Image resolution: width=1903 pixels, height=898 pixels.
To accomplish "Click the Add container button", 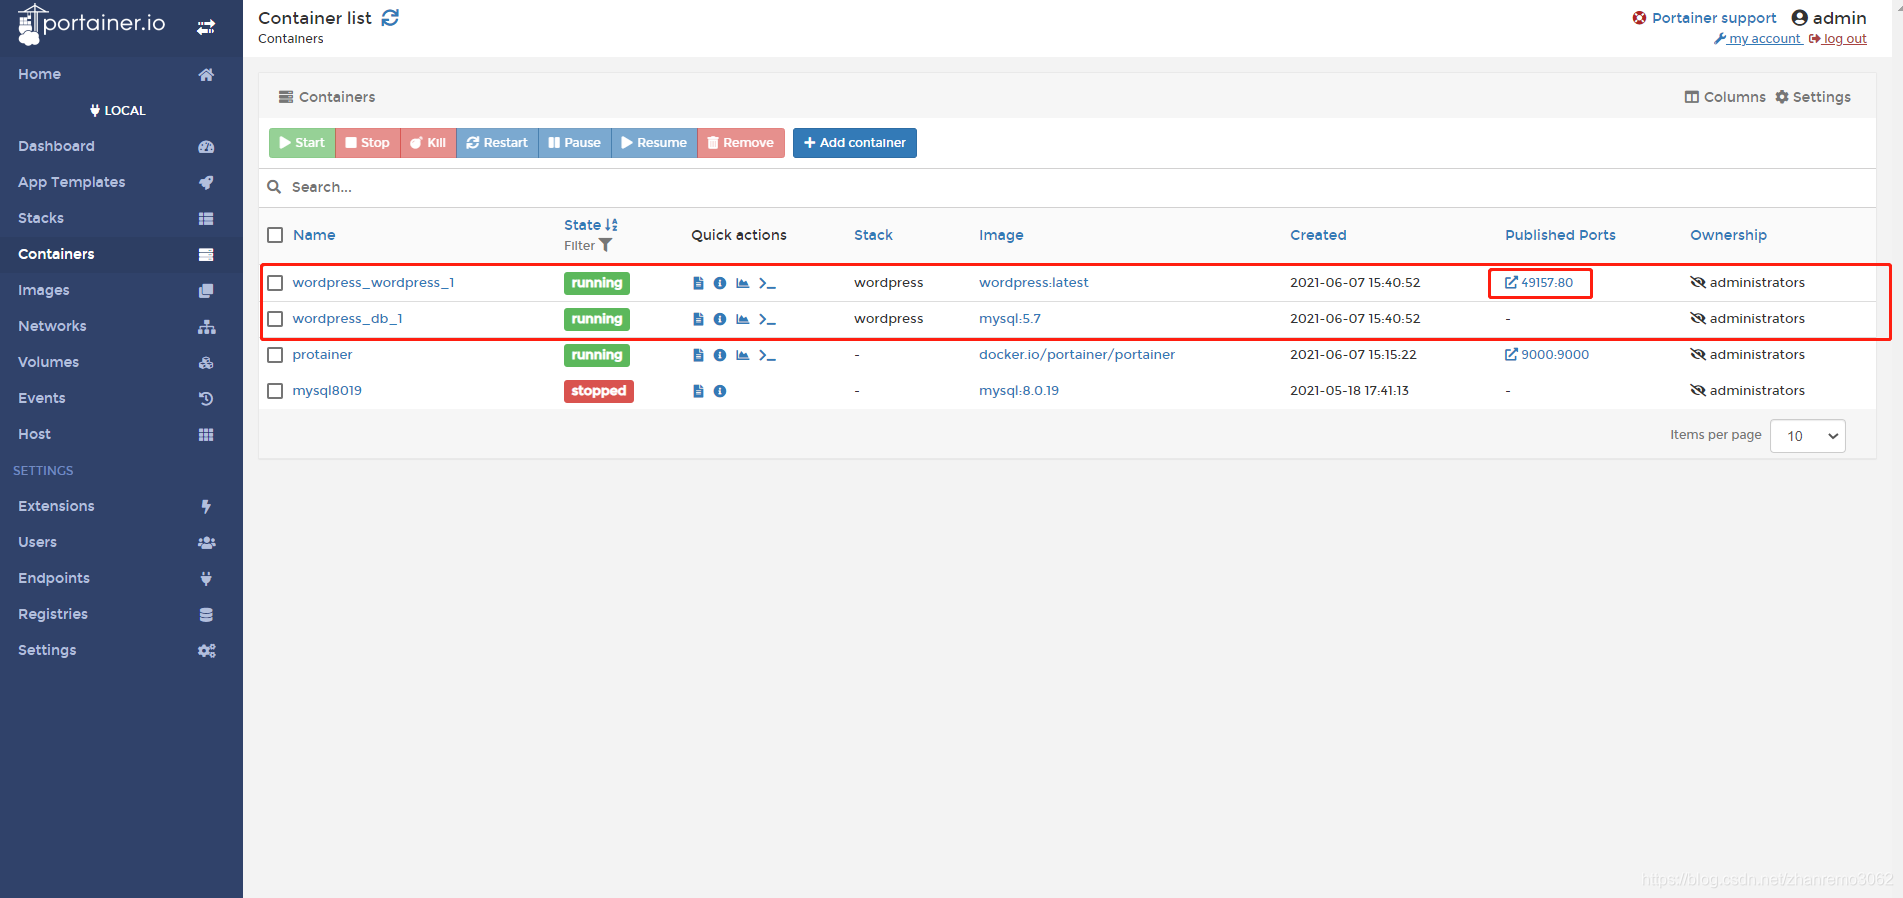I will (855, 143).
